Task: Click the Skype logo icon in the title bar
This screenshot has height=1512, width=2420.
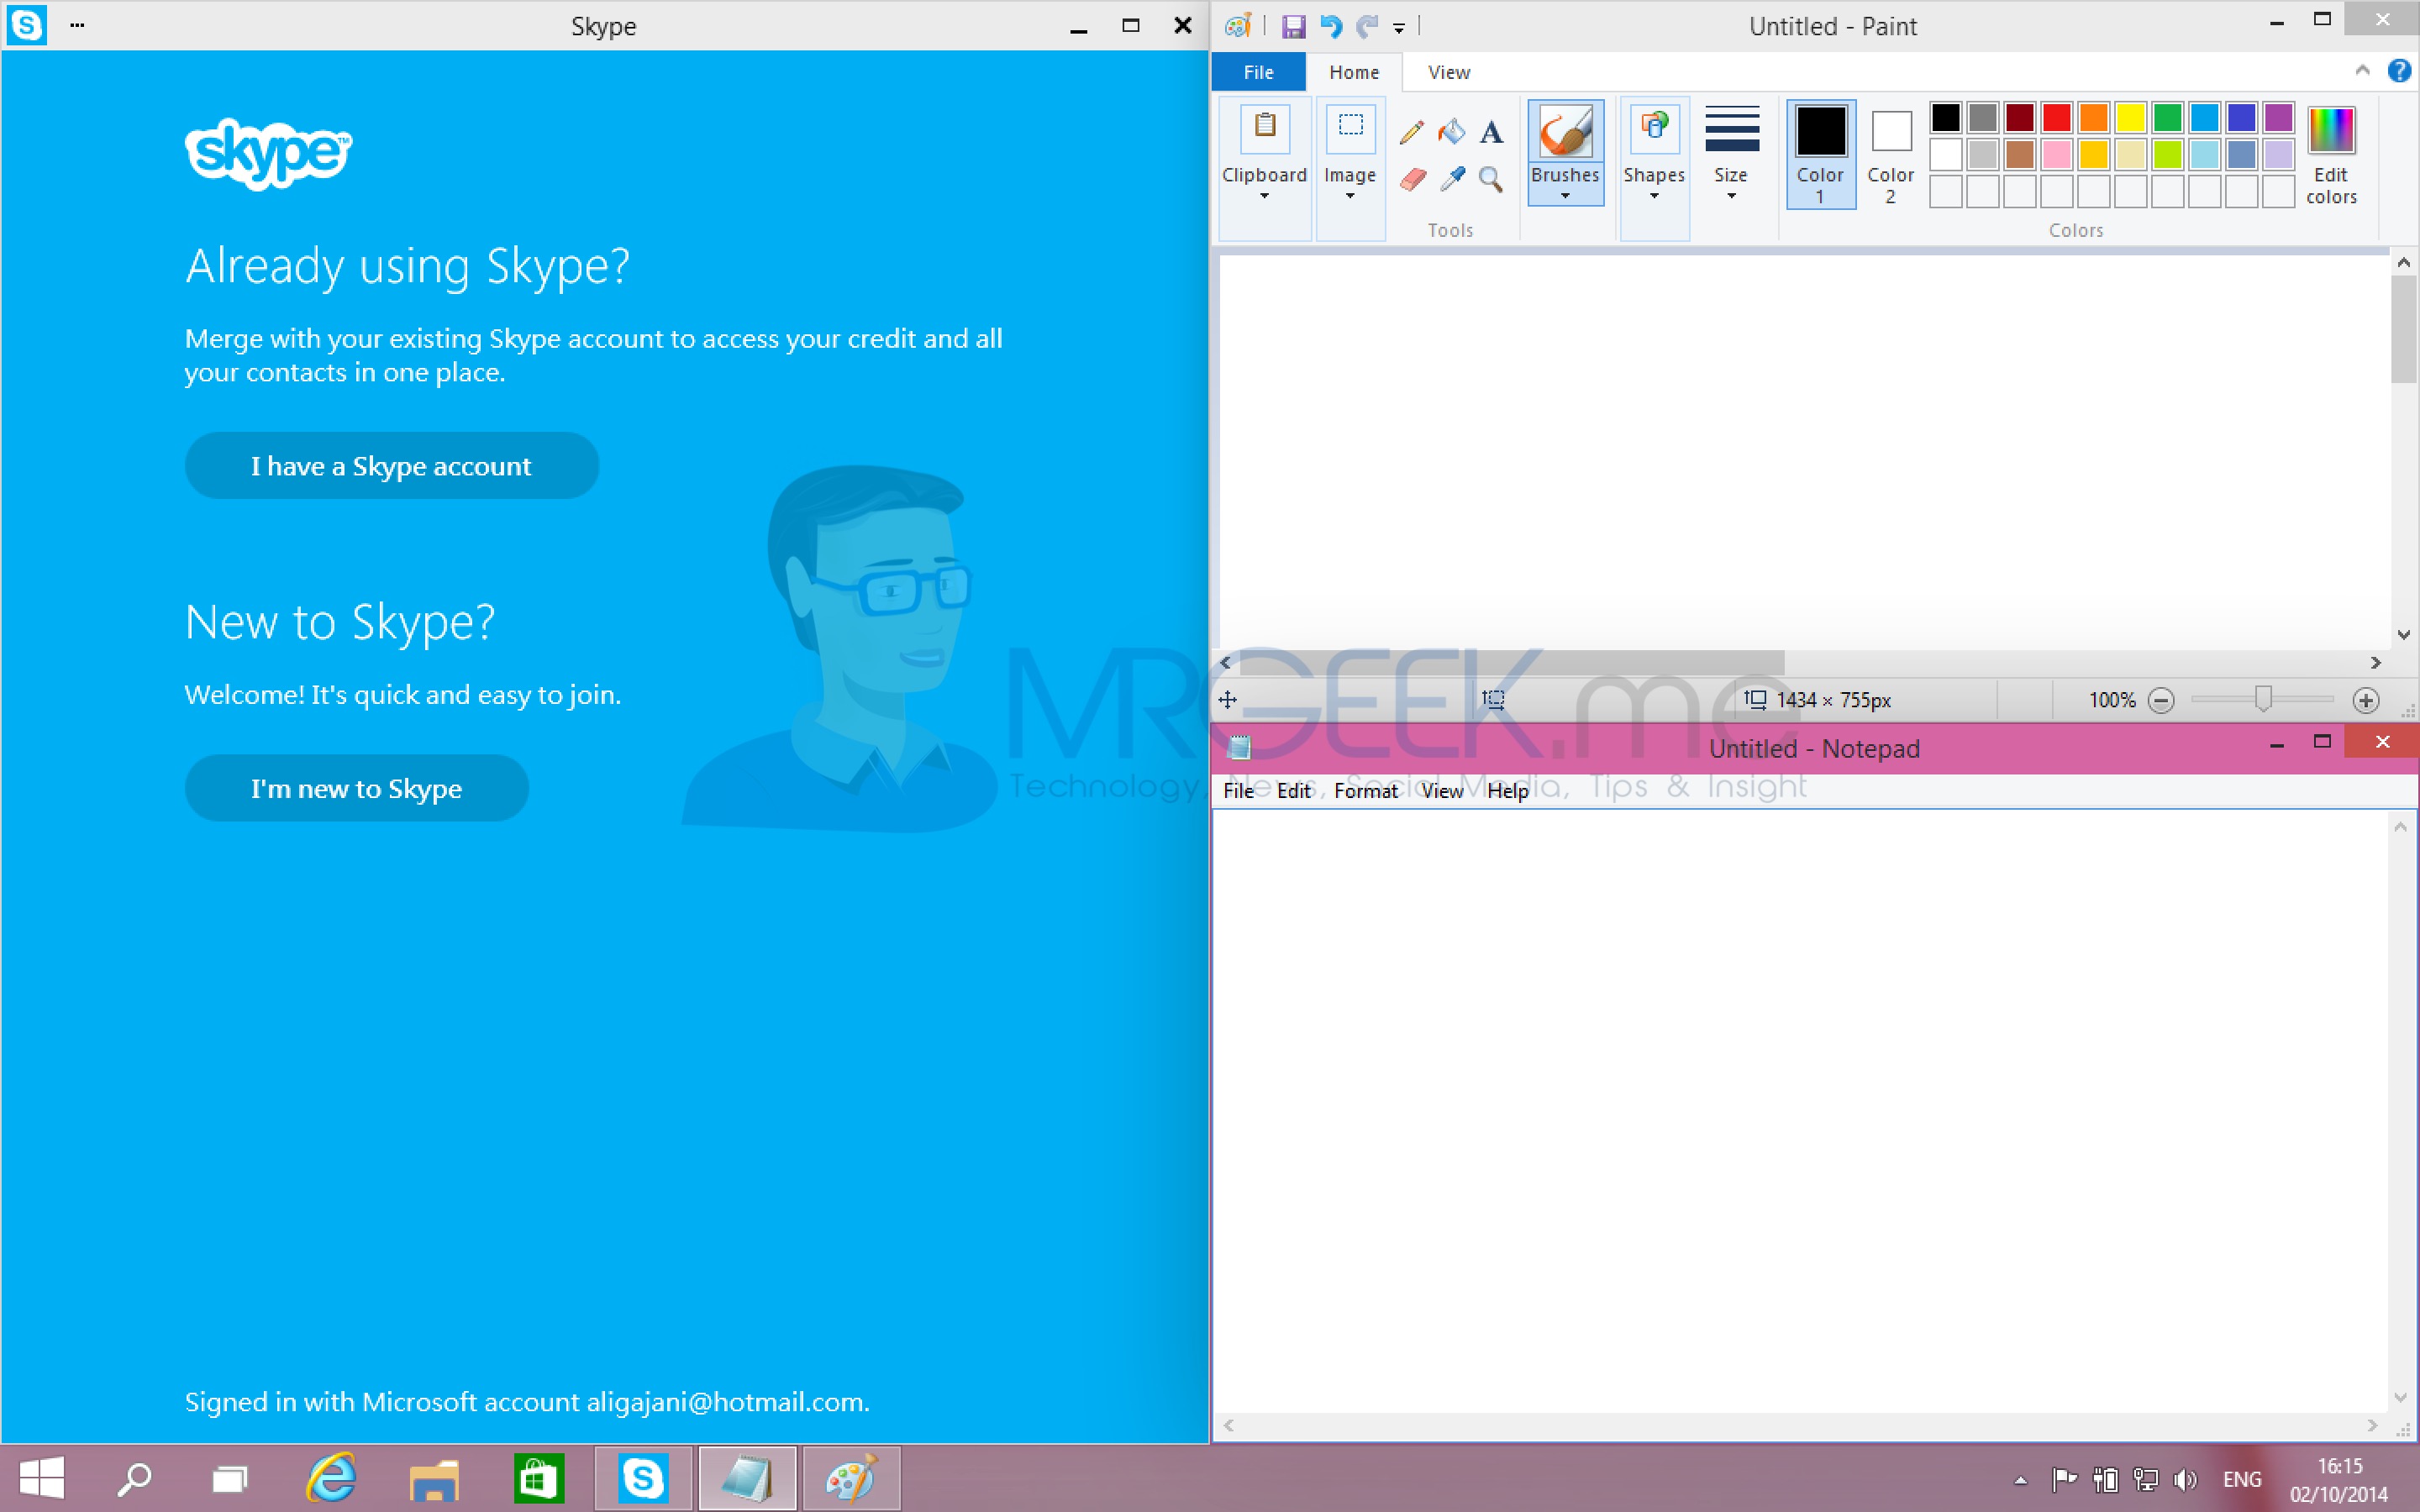Action: [x=27, y=25]
